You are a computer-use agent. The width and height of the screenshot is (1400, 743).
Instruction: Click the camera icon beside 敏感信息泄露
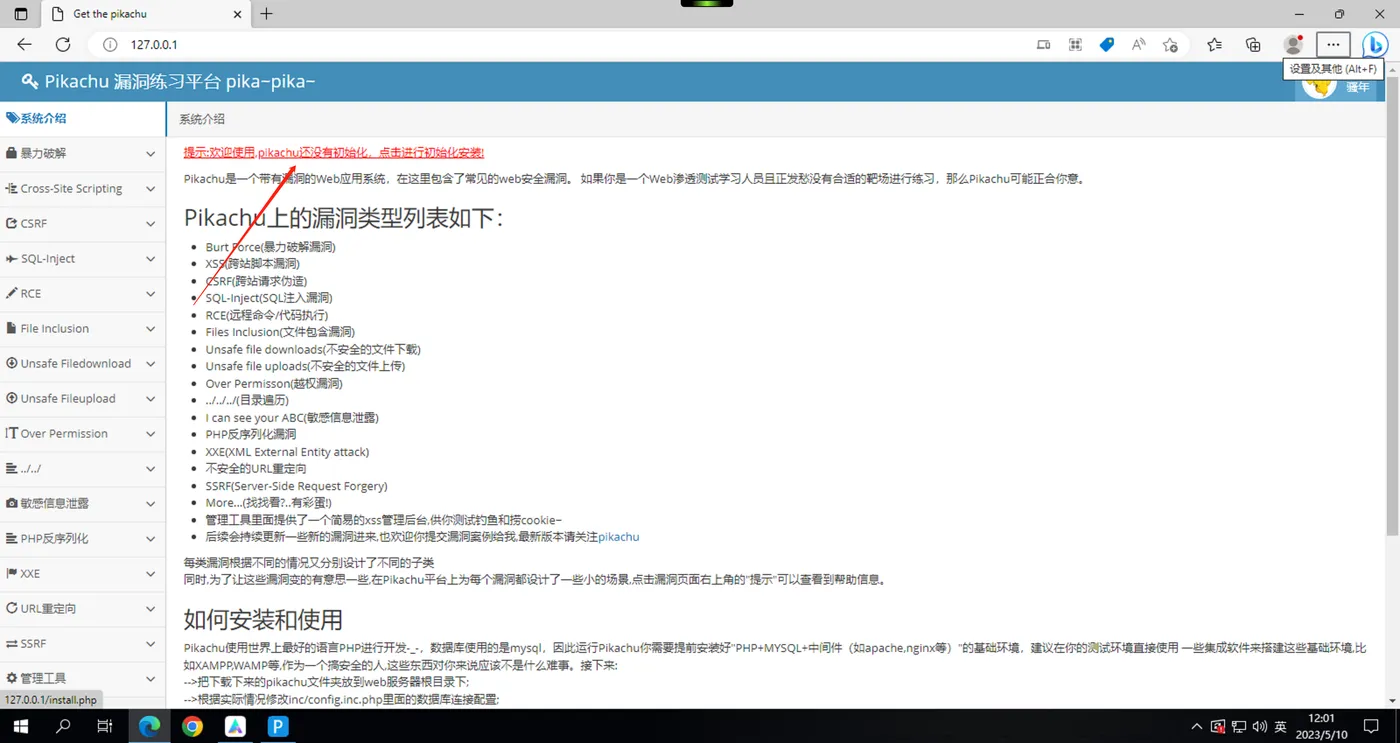[x=11, y=503]
